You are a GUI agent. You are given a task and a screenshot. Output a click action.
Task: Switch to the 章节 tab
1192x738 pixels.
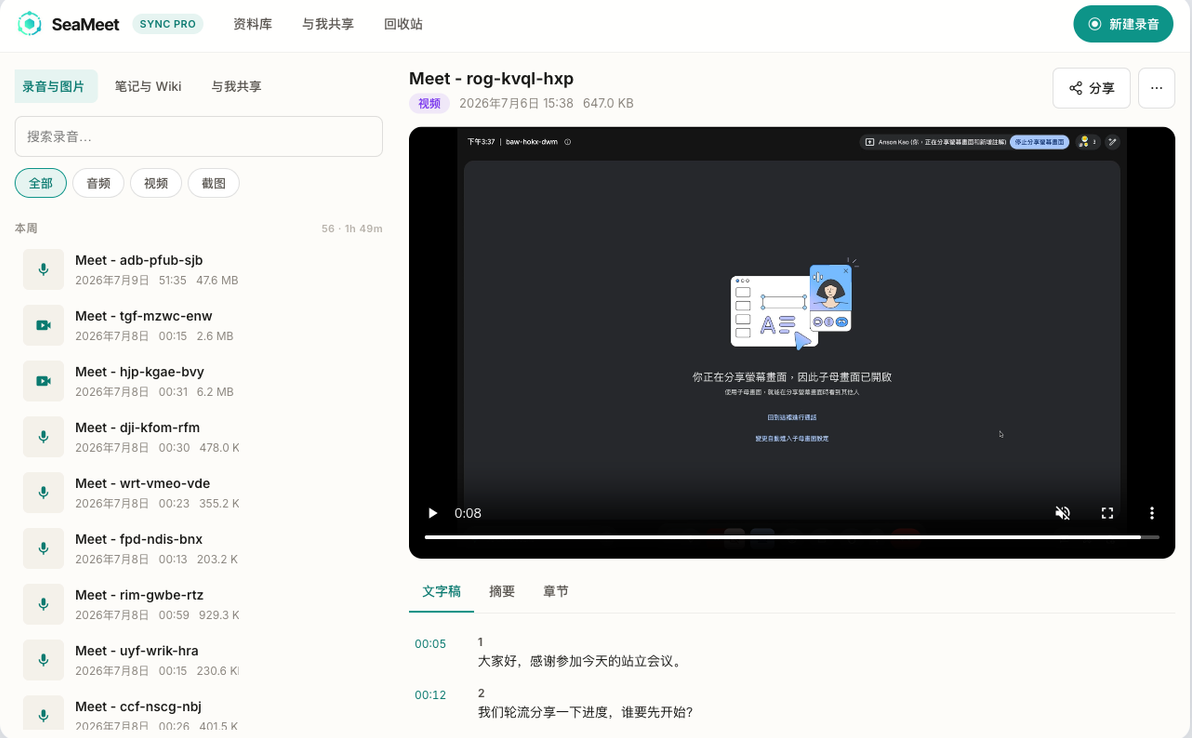pyautogui.click(x=556, y=591)
